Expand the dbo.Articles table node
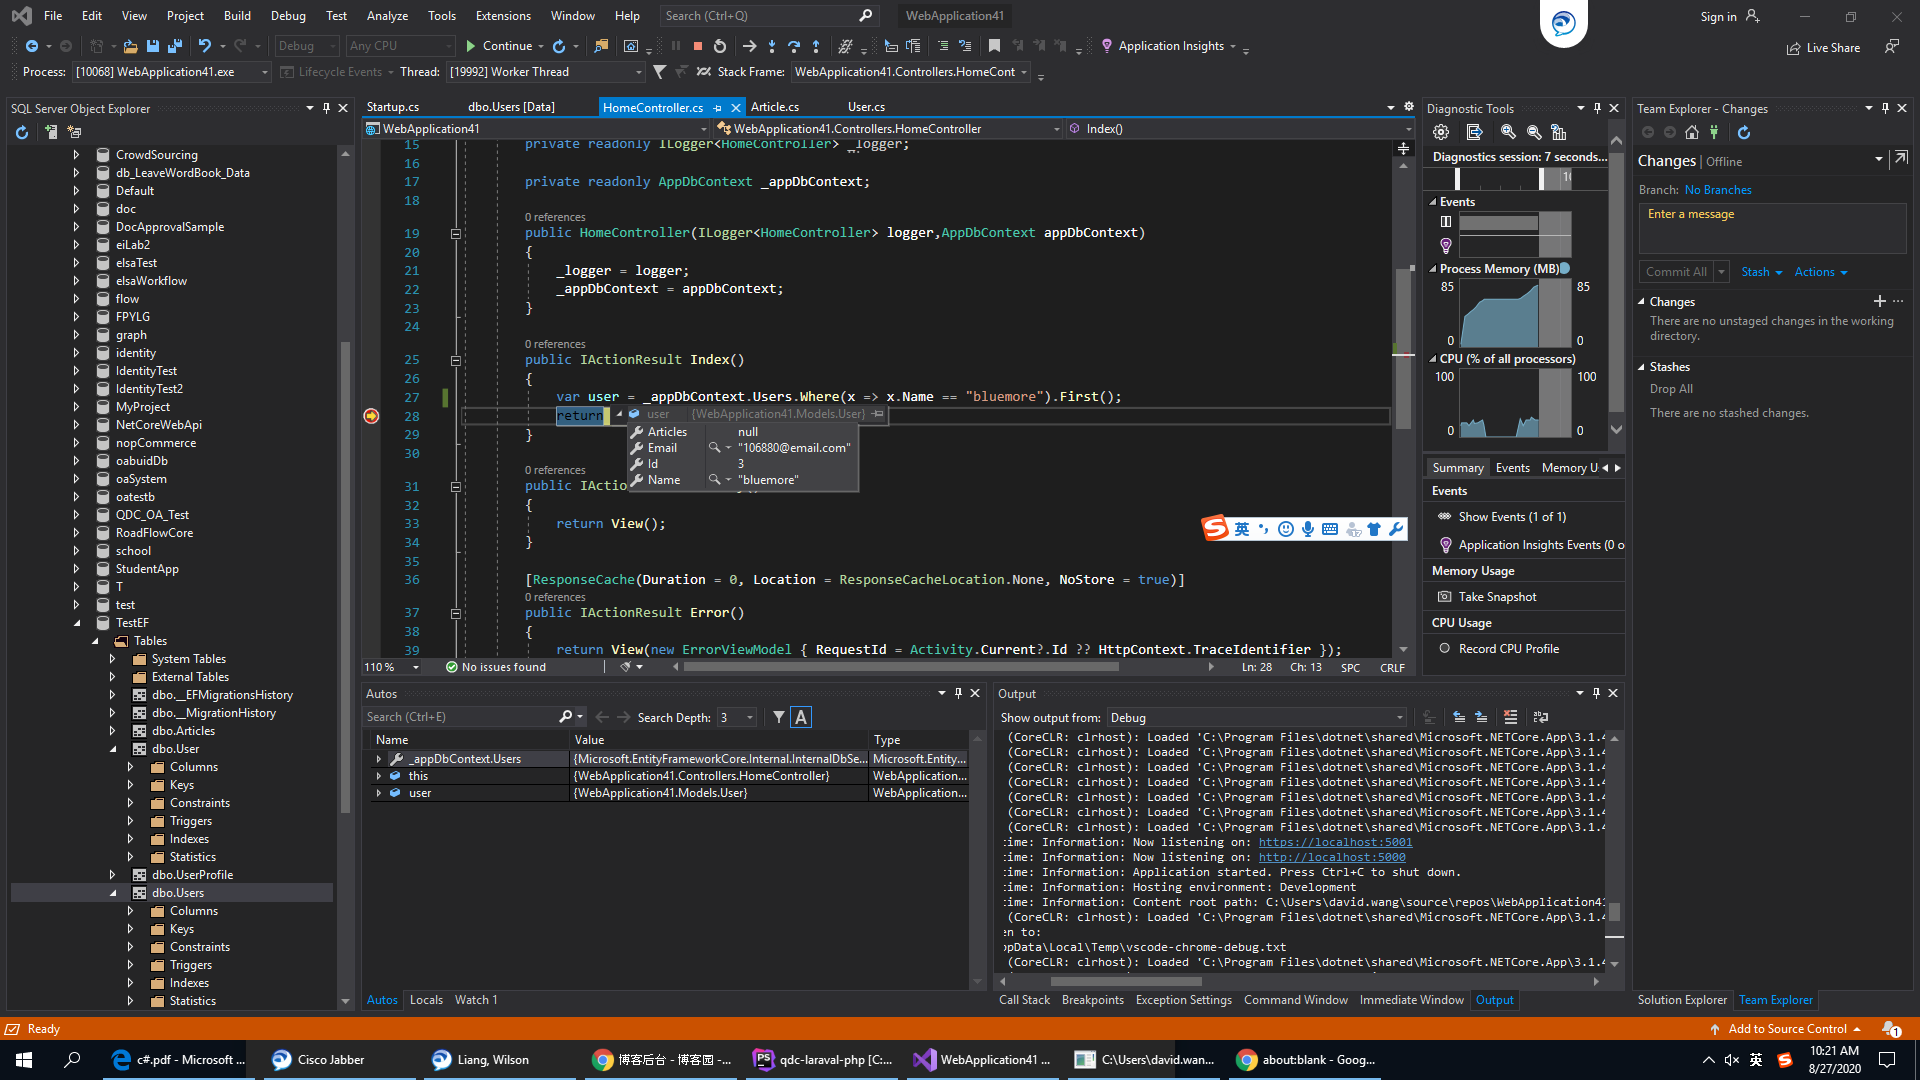The width and height of the screenshot is (1920, 1080). [112, 731]
